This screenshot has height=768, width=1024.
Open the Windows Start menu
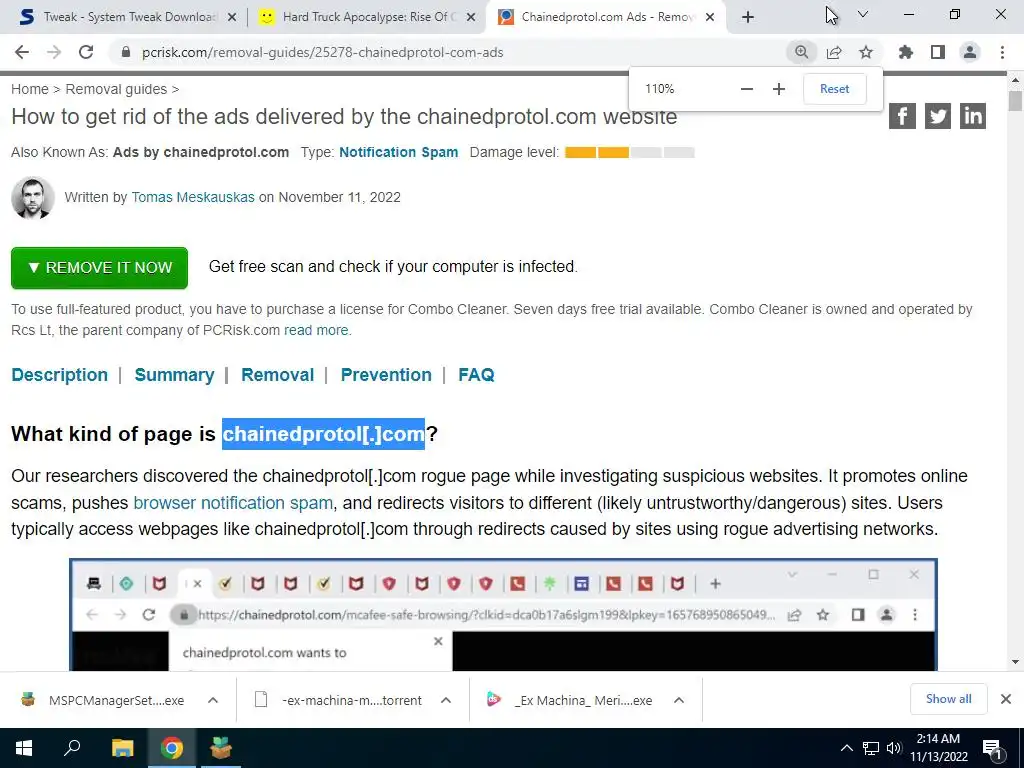pyautogui.click(x=24, y=748)
